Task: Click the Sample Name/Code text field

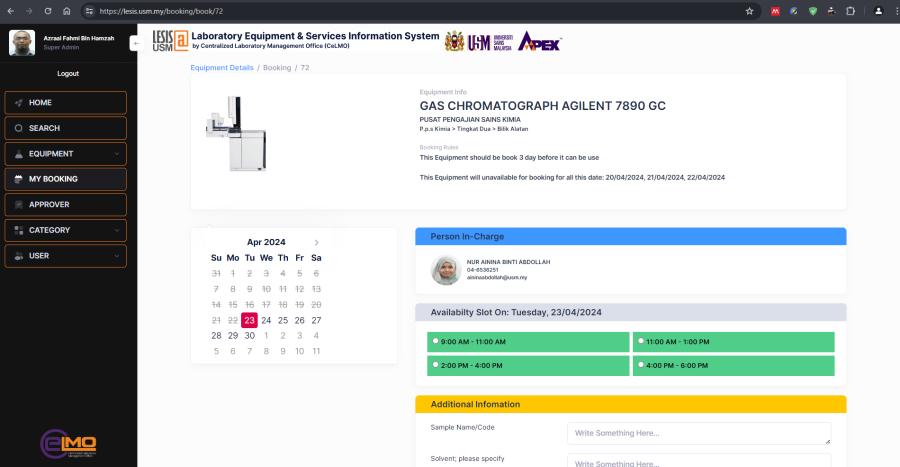Action: (699, 433)
